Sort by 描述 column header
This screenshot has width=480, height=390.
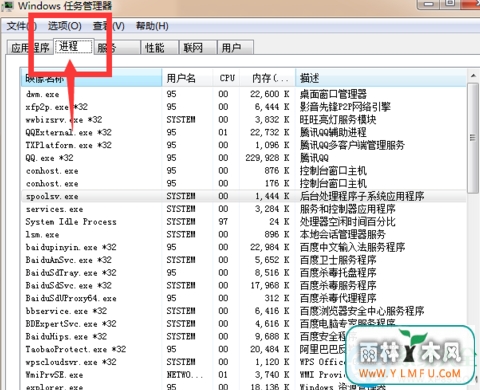[x=381, y=78]
